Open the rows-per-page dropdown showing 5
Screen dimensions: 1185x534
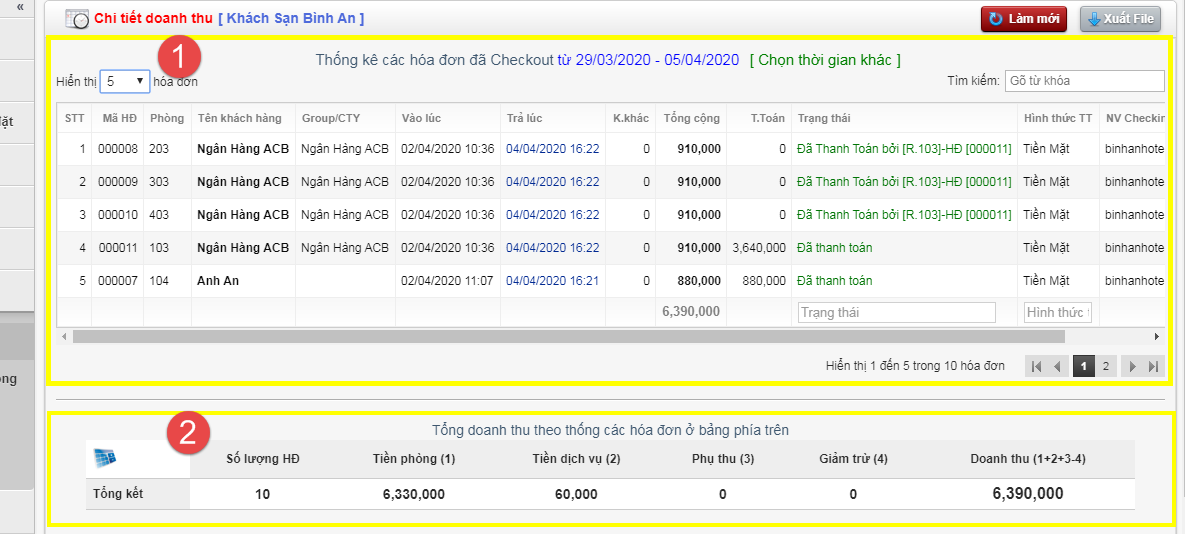click(x=125, y=81)
